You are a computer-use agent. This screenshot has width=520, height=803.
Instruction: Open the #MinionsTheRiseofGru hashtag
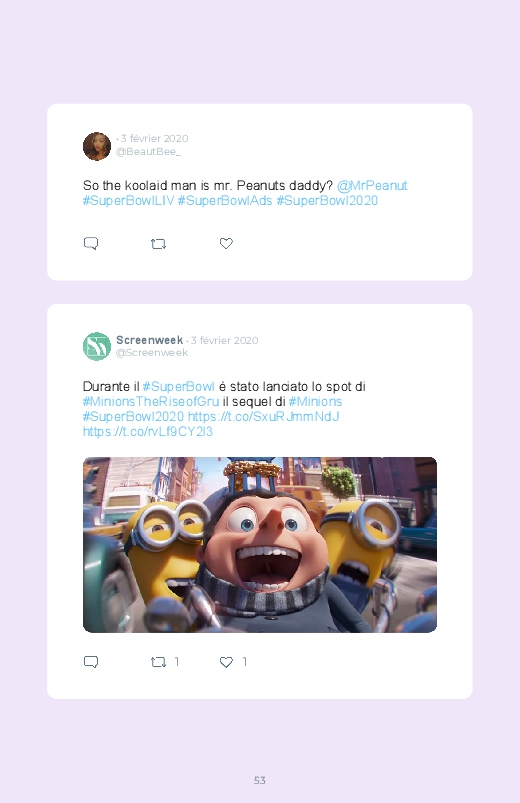(151, 402)
